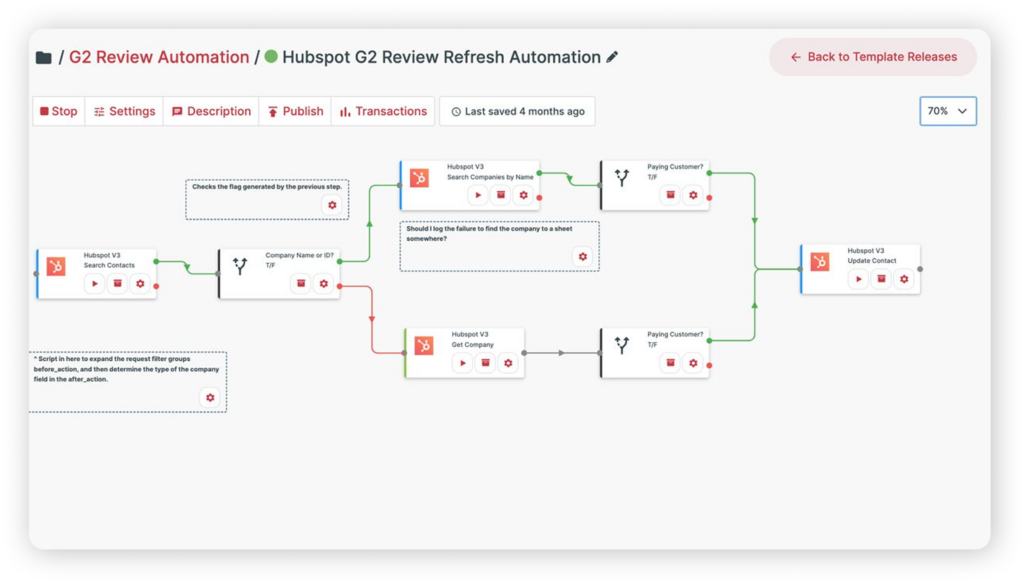
Task: Click red failure output dot of Search Contacts node
Action: [x=156, y=287]
